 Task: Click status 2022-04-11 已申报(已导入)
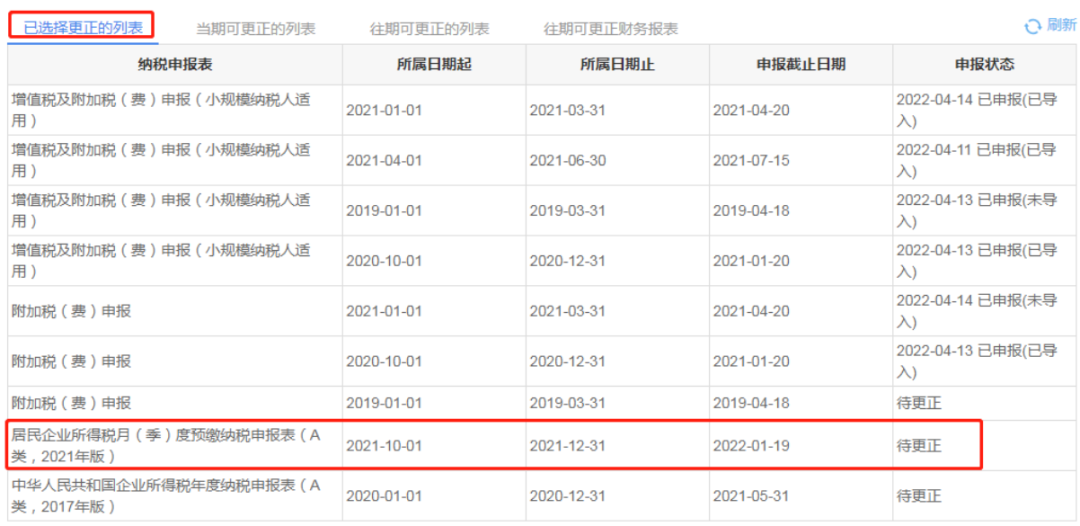point(977,160)
